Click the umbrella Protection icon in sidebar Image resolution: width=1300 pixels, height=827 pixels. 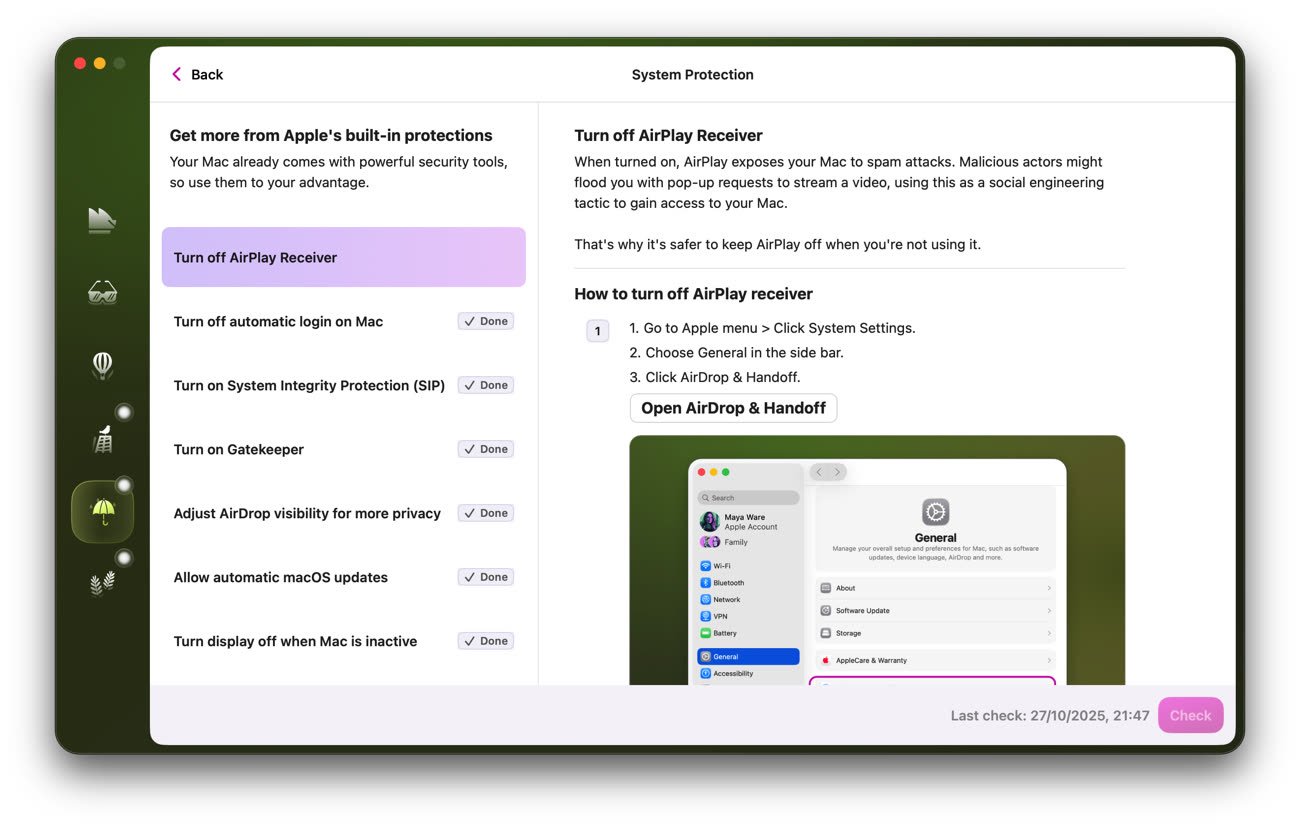102,512
